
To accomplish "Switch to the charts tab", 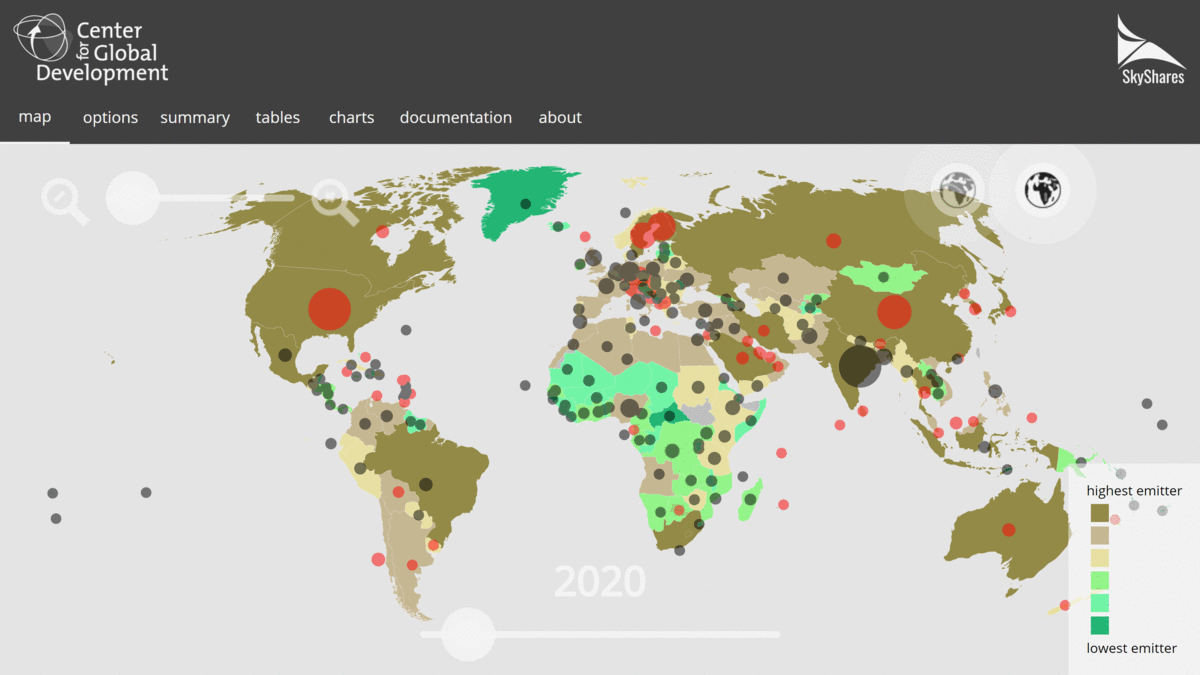I will [x=352, y=117].
